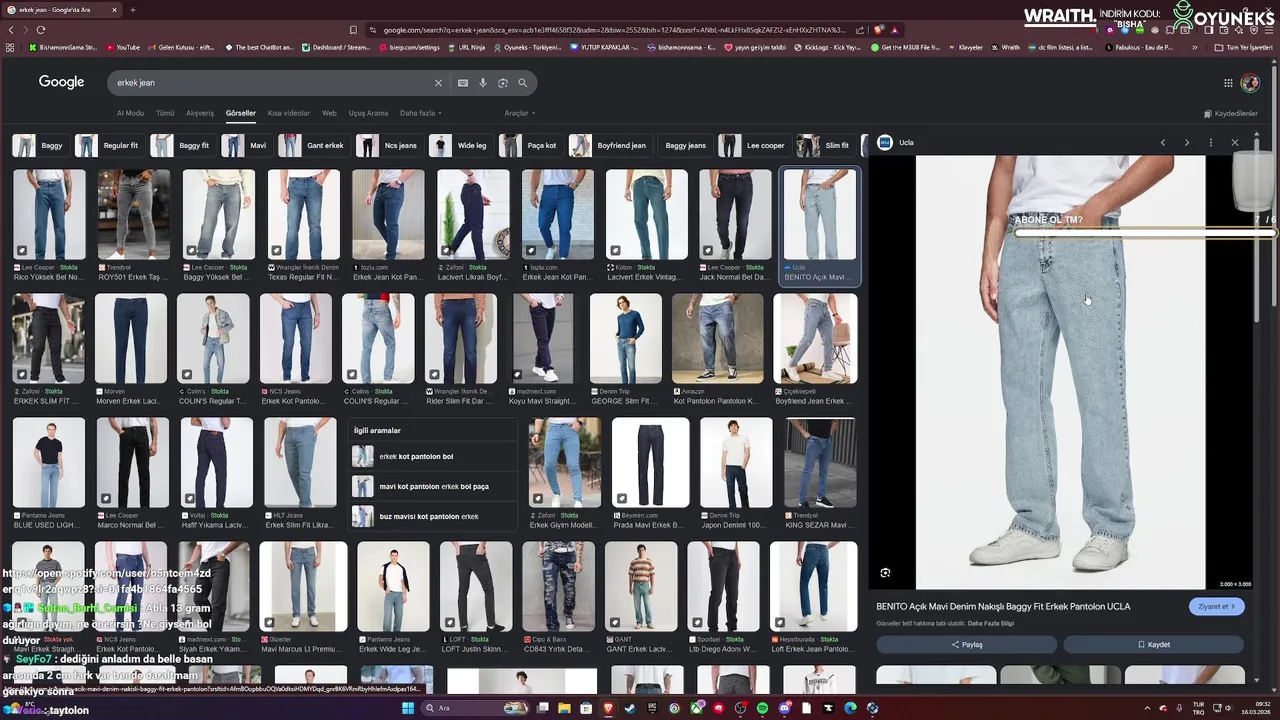Select related search buz mavisi kot pantolon erkek
Viewport: 1280px width, 720px height.
[x=433, y=517]
